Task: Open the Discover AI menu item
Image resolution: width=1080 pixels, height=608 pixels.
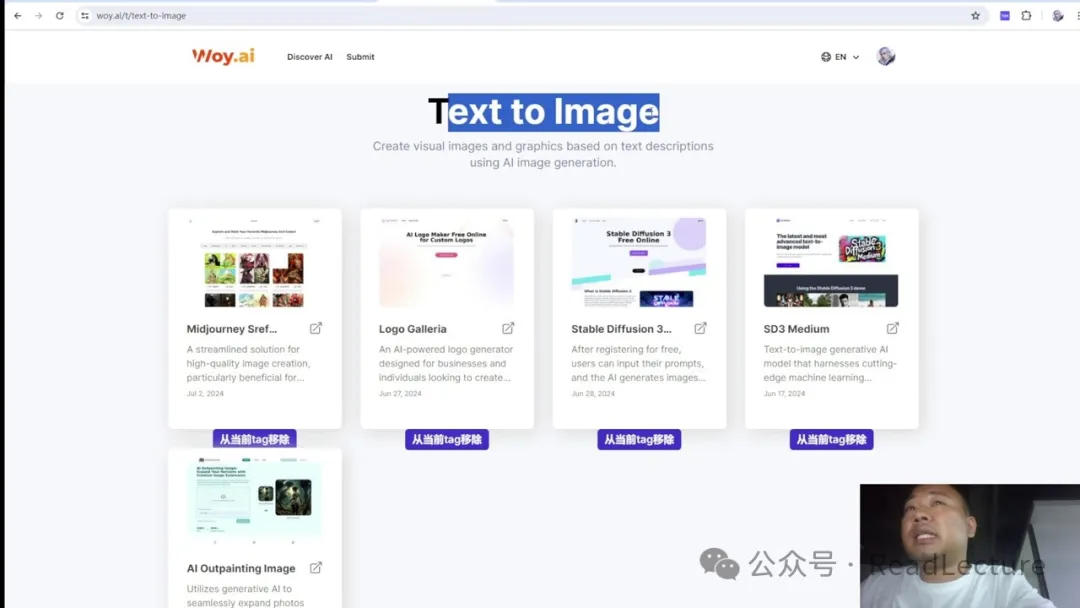Action: point(309,57)
